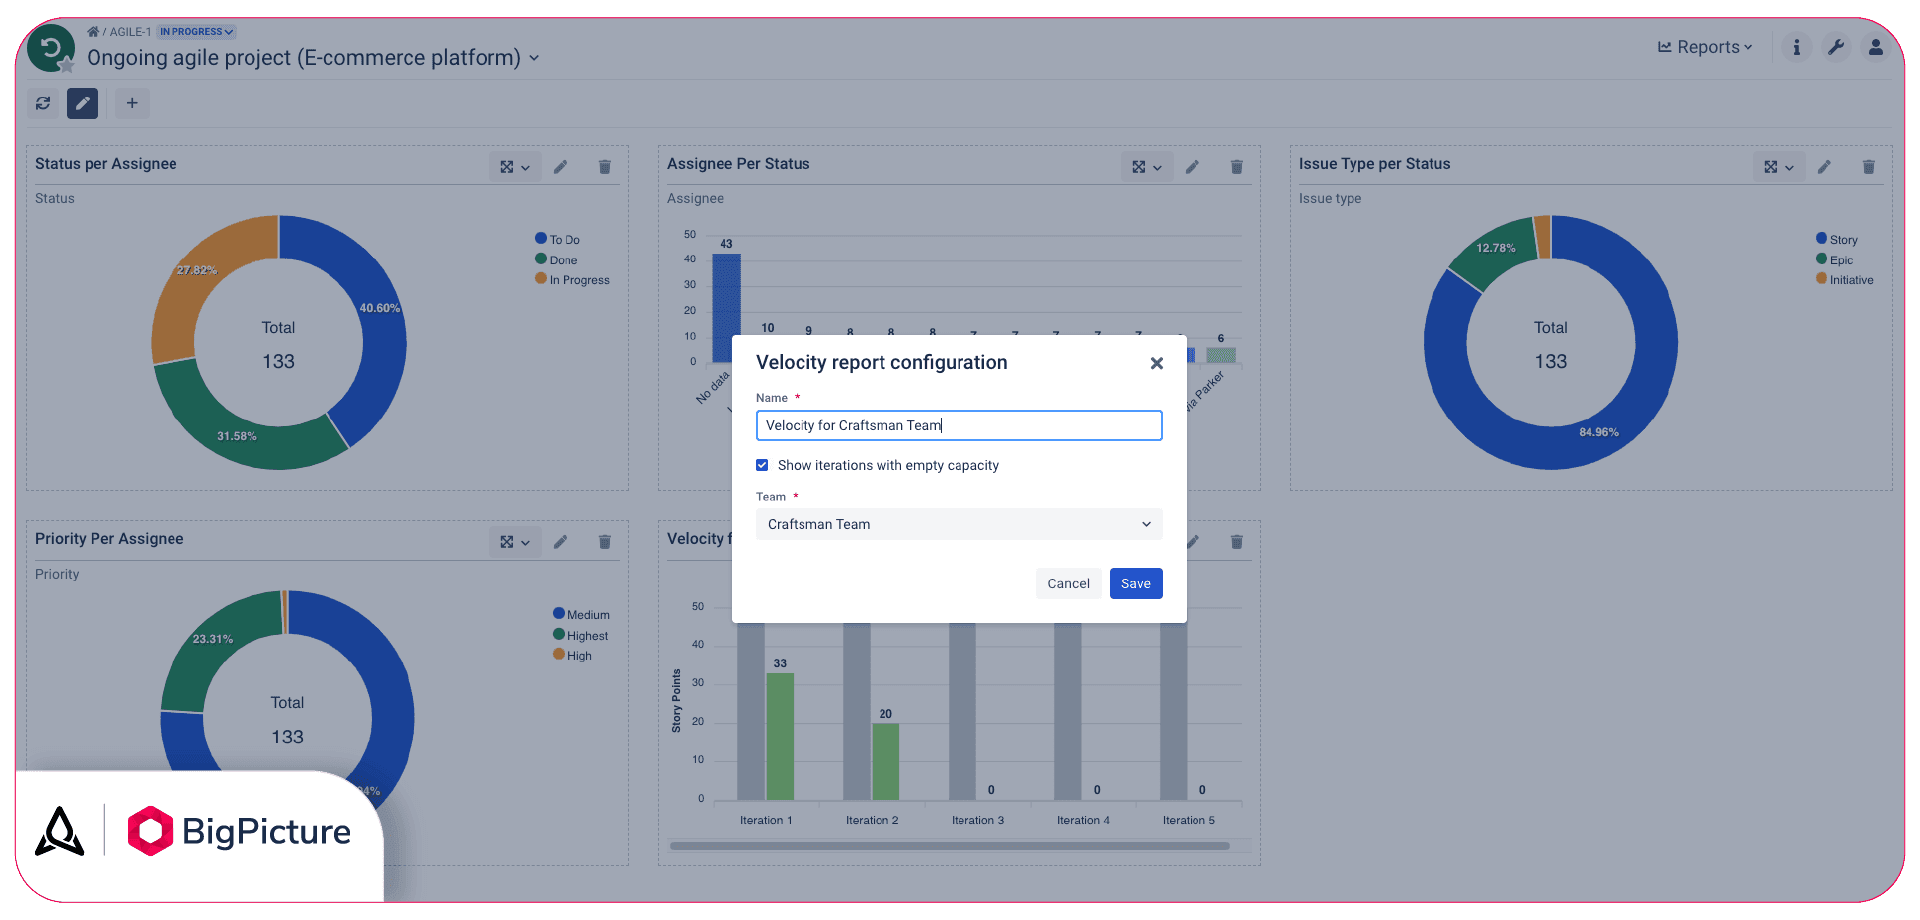Cancel the velocity report configuration
This screenshot has height=920, width=1920.
pos(1068,583)
